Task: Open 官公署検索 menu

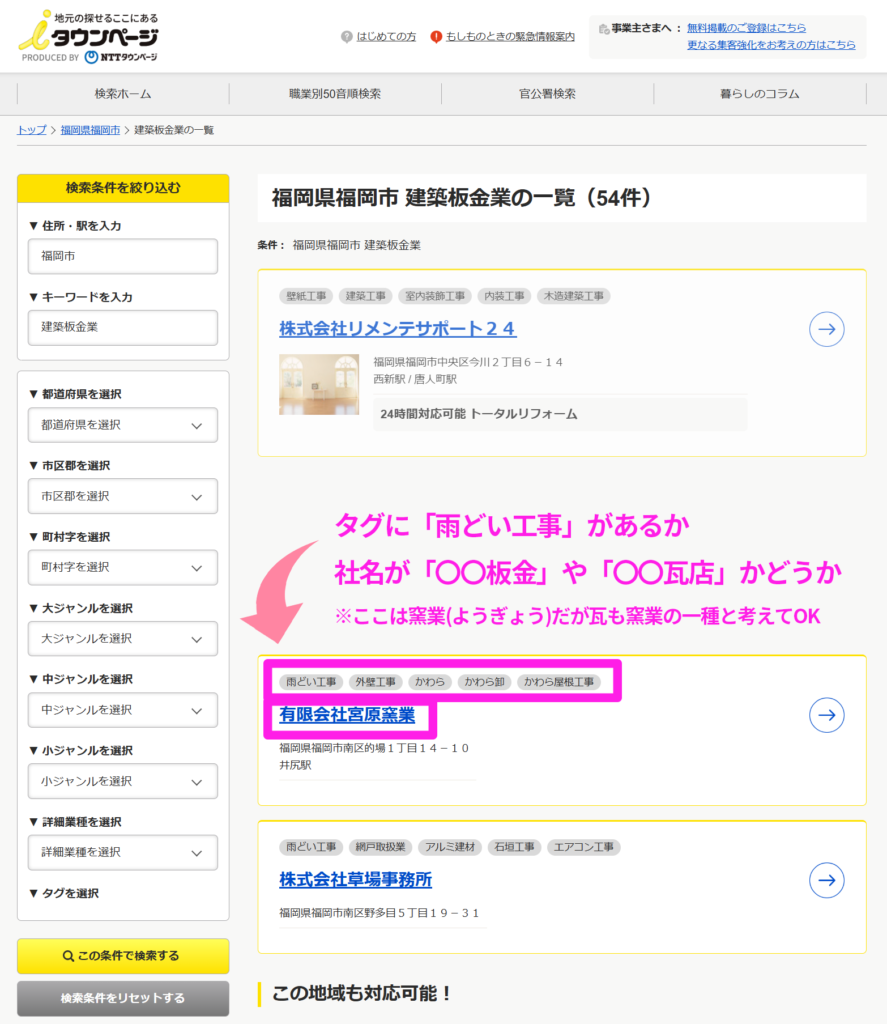Action: [547, 94]
